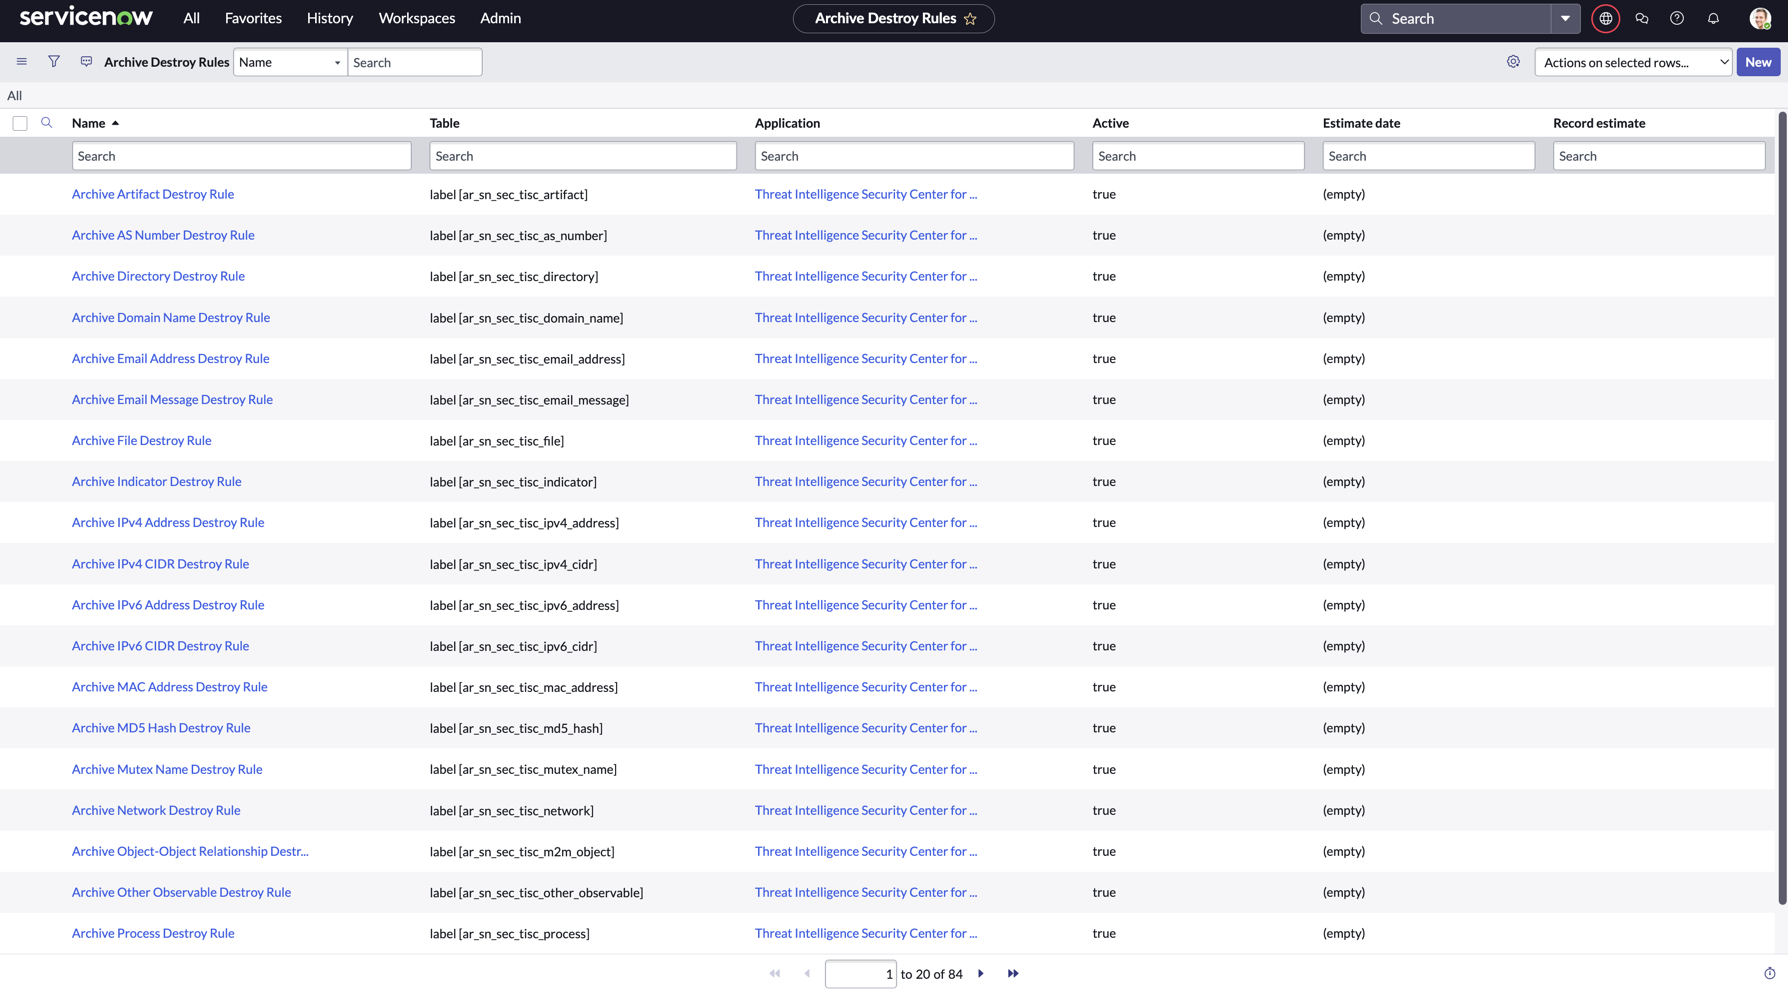Image resolution: width=1788 pixels, height=991 pixels.
Task: Favorite Archive Destroy Rules with the star
Action: click(970, 19)
